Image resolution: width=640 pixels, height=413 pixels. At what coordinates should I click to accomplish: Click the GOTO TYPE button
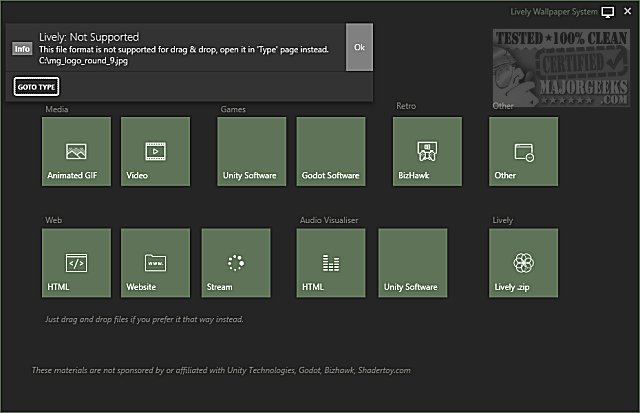coord(36,87)
